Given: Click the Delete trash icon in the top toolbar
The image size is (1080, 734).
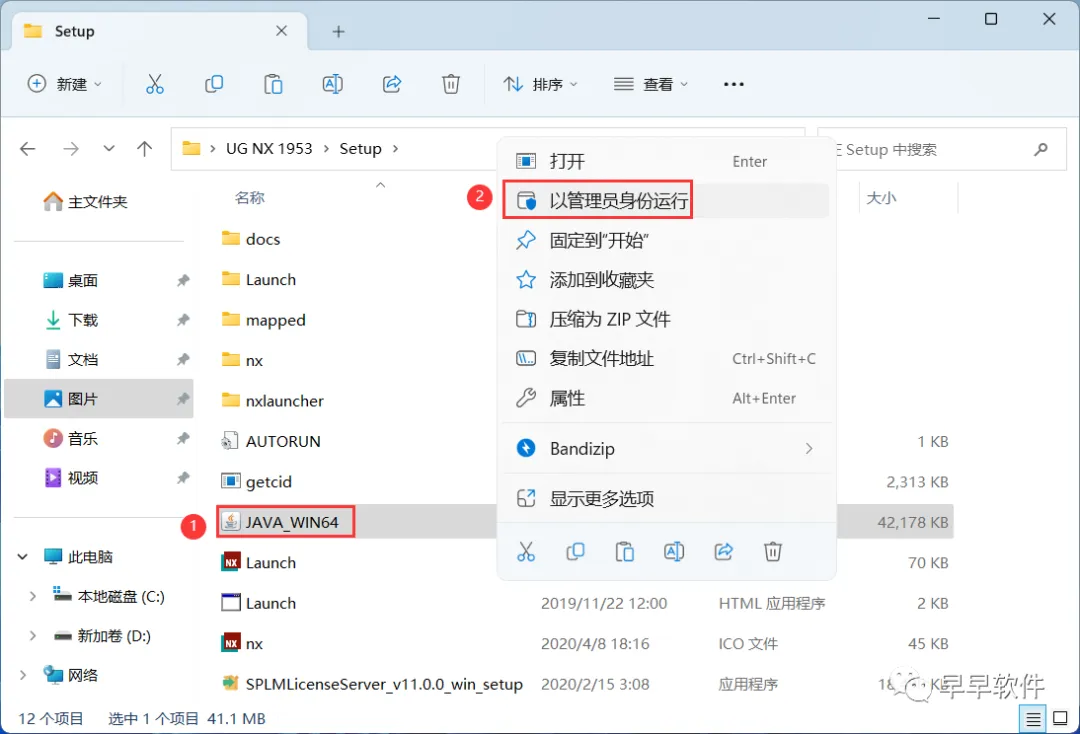Looking at the screenshot, I should tap(450, 84).
